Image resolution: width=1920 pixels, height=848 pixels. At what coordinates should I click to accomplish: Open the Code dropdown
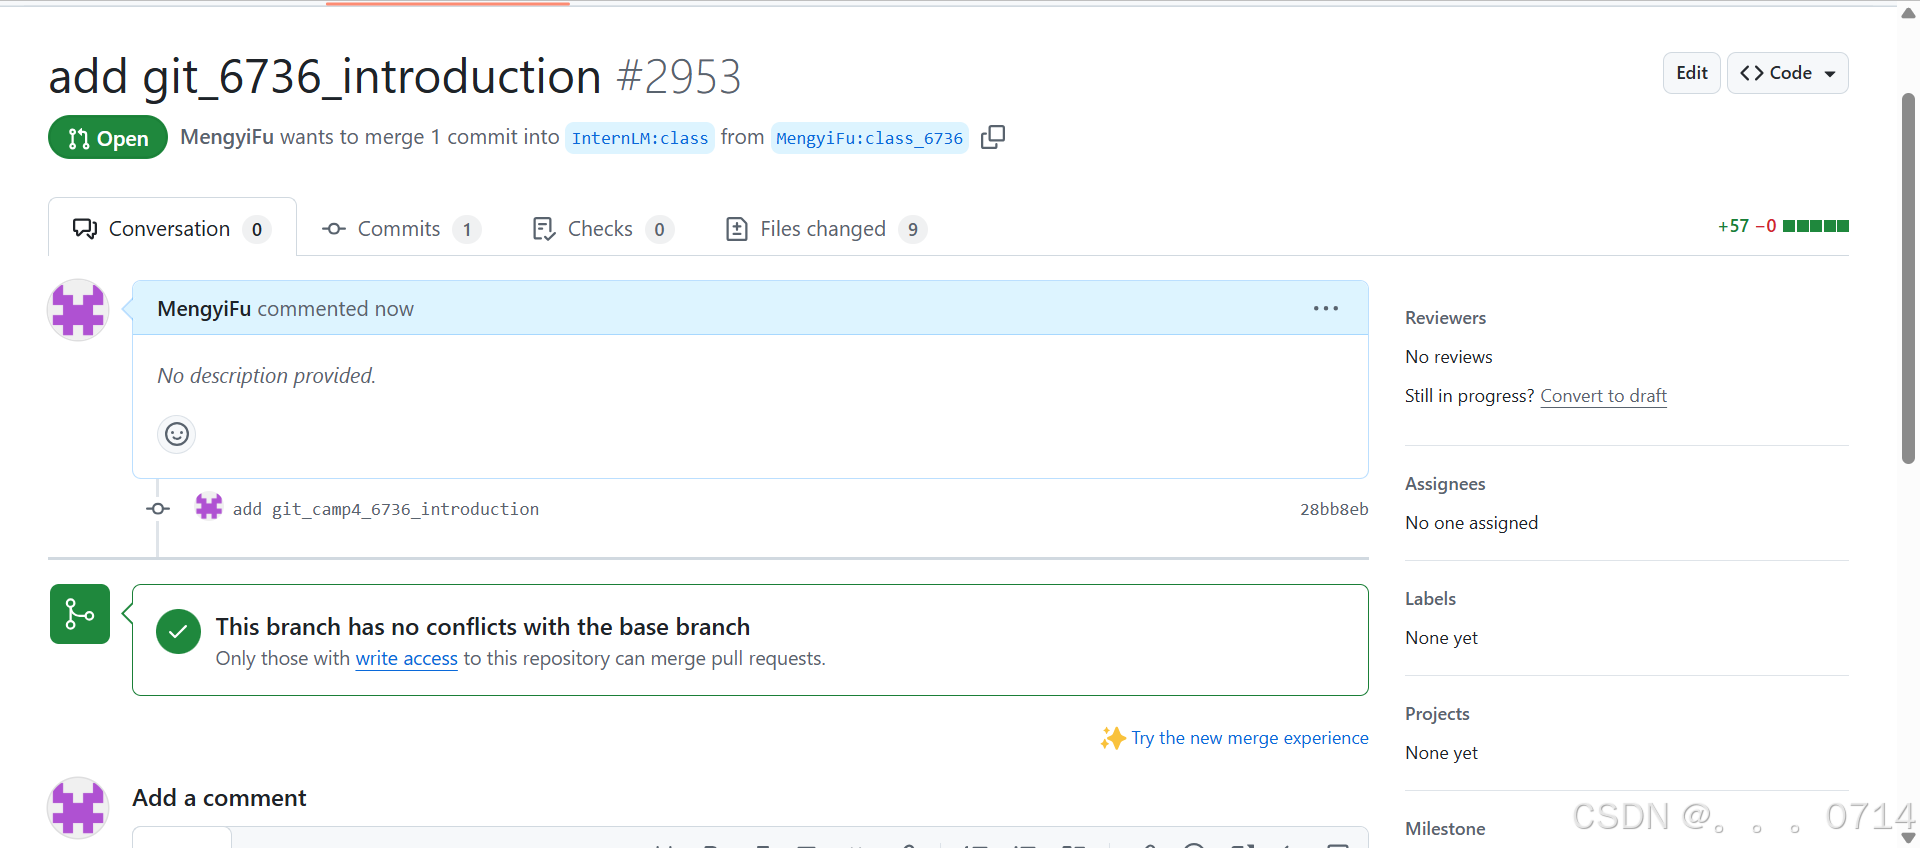tap(1788, 73)
